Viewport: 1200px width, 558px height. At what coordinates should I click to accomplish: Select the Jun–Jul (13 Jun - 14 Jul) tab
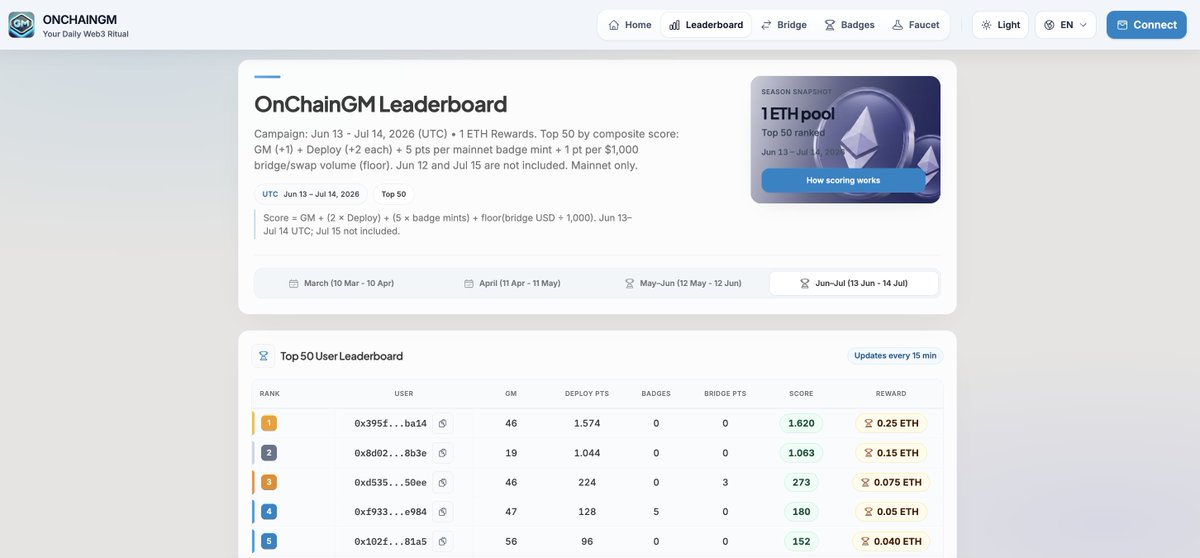pos(854,284)
